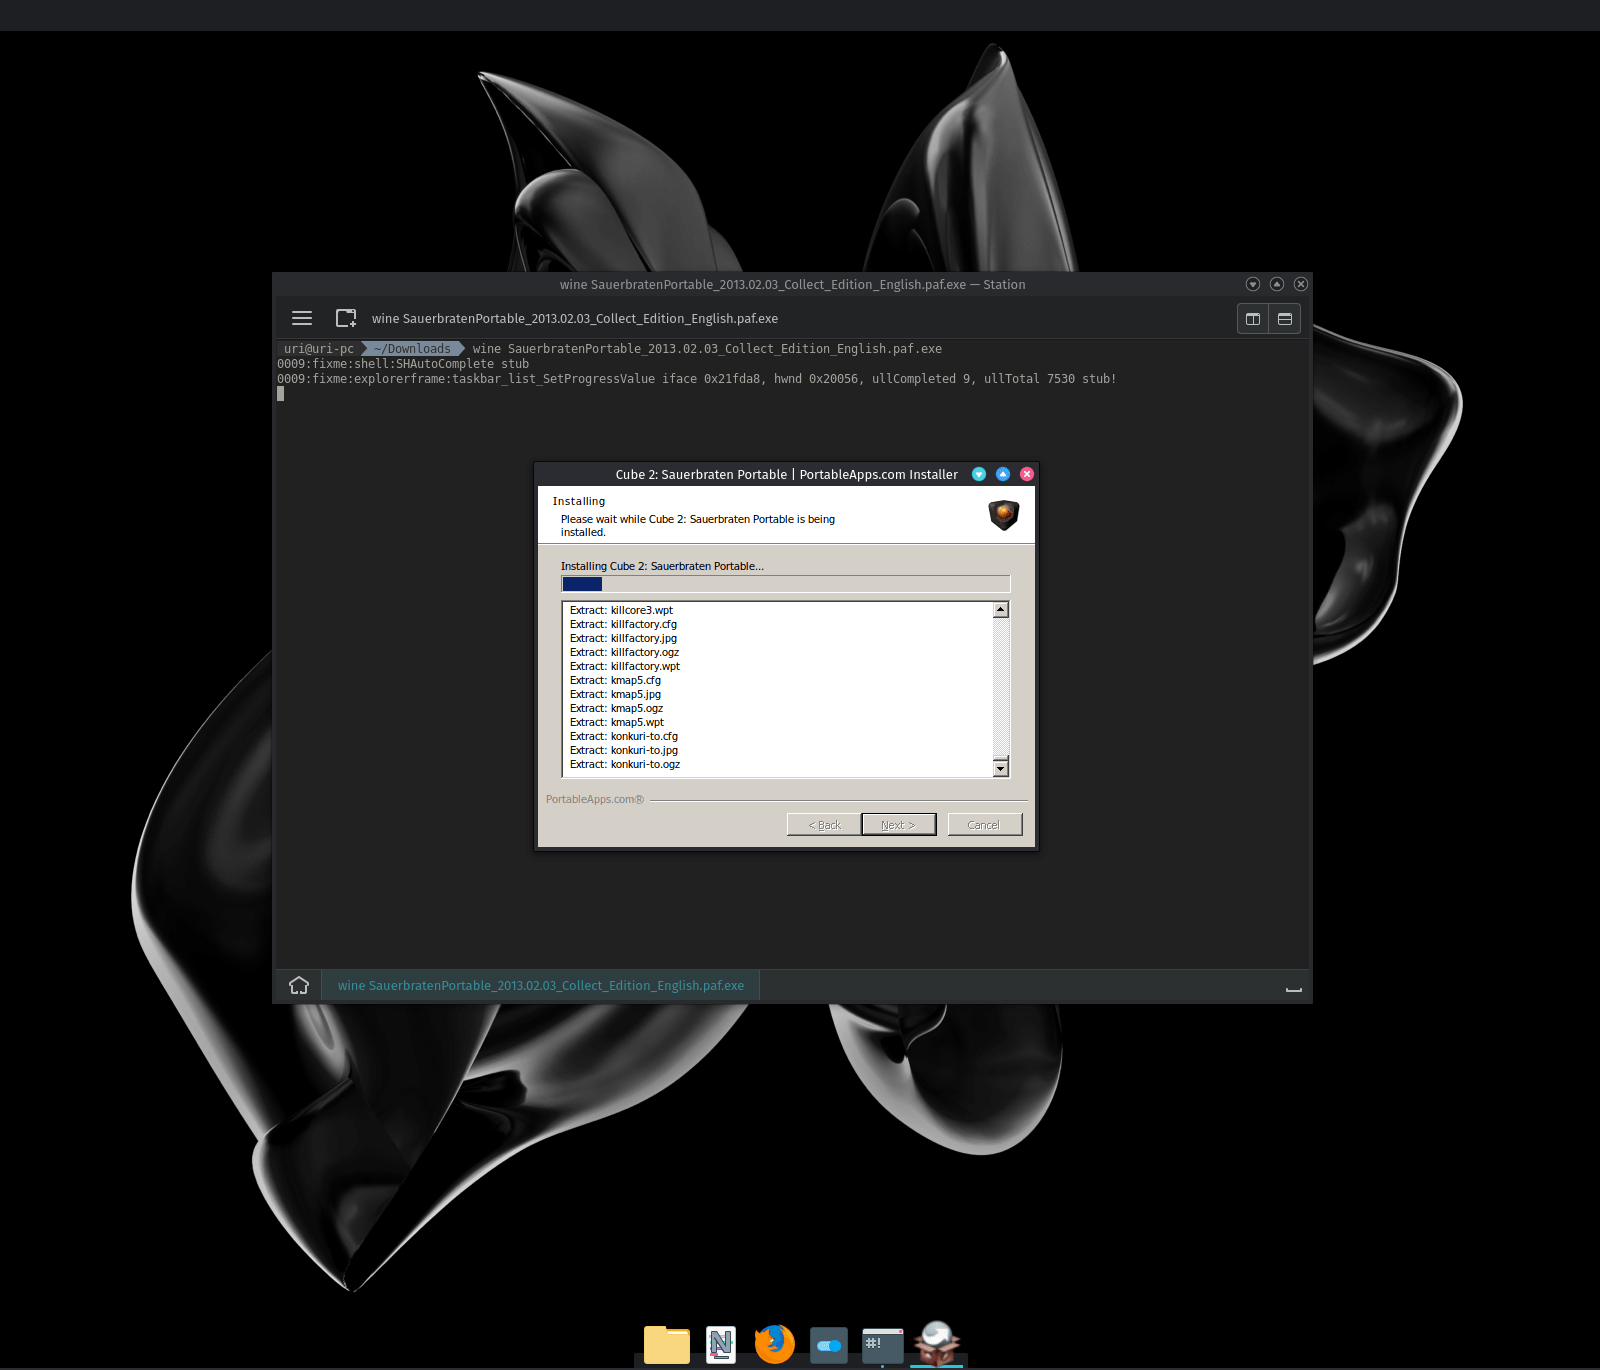The width and height of the screenshot is (1600, 1370).
Task: Open a new tab in Station
Action: 346,318
